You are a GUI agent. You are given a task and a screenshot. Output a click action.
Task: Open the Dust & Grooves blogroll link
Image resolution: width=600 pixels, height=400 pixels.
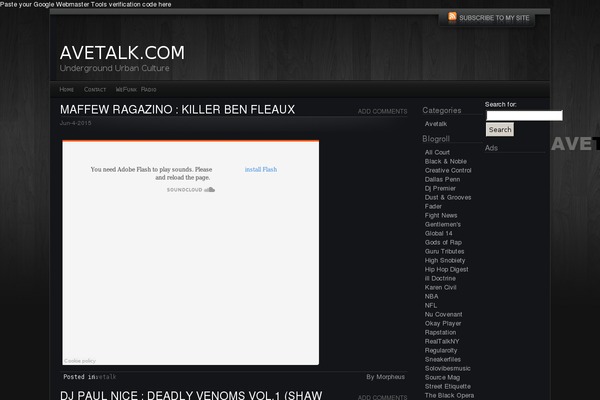(448, 198)
